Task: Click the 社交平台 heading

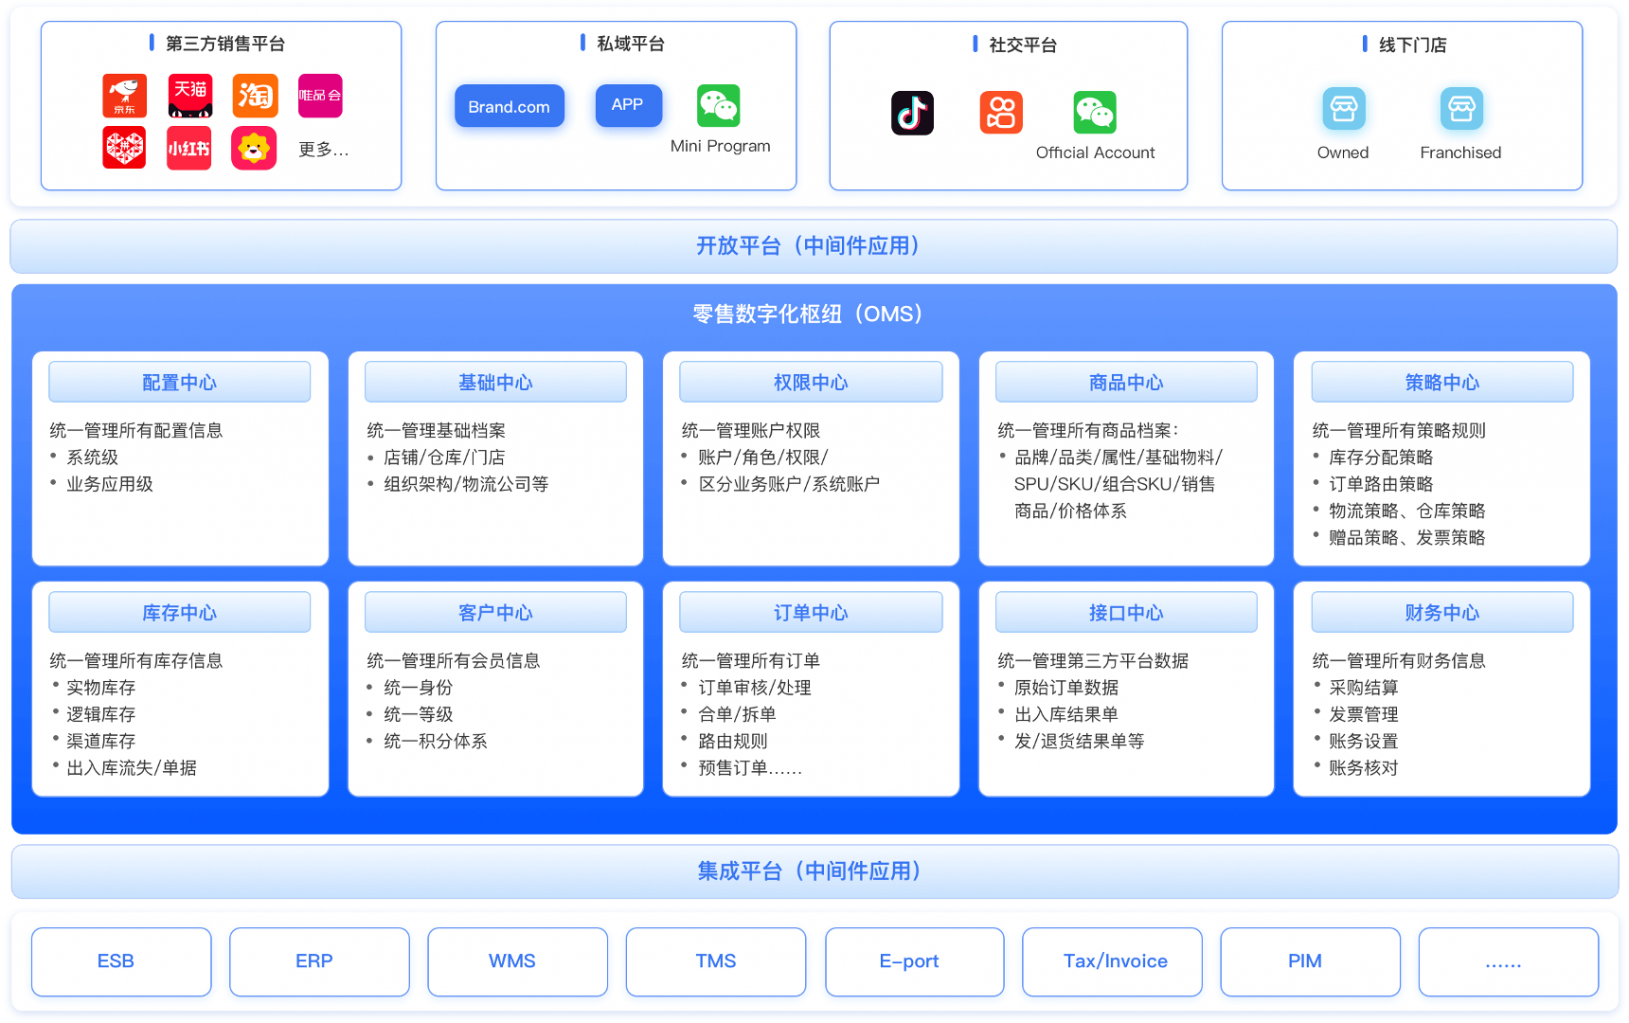Action: pos(1022,45)
